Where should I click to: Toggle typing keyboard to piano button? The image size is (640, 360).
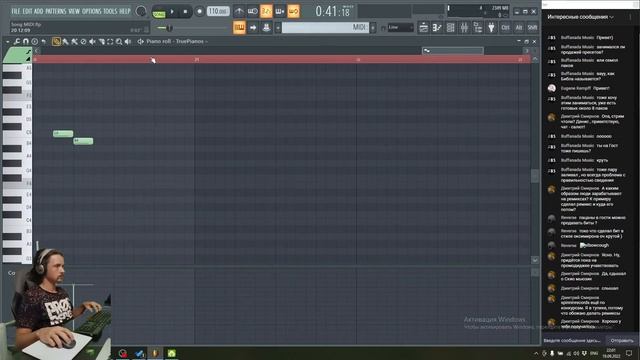239,27
